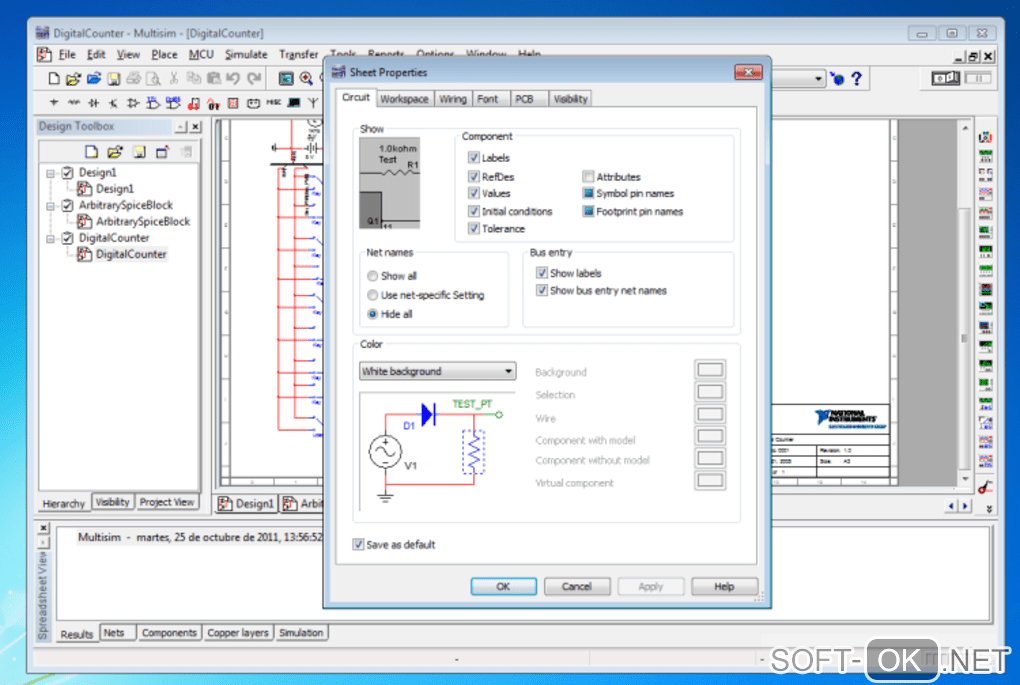Click the Background color swatch
This screenshot has height=685, width=1020.
click(709, 371)
